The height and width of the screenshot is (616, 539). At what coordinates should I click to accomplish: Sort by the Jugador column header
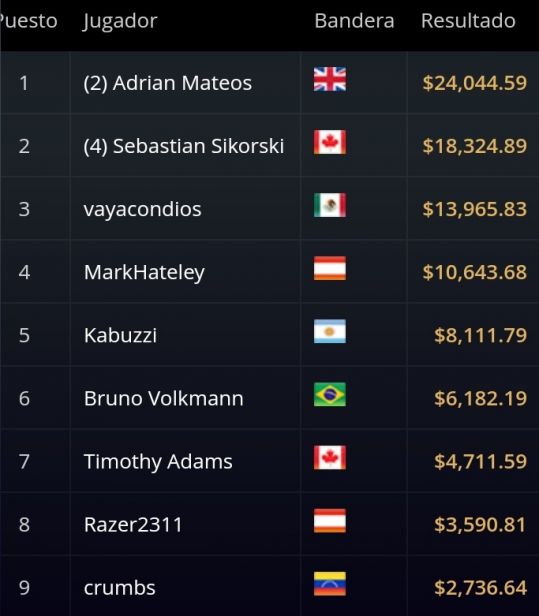[x=120, y=21]
